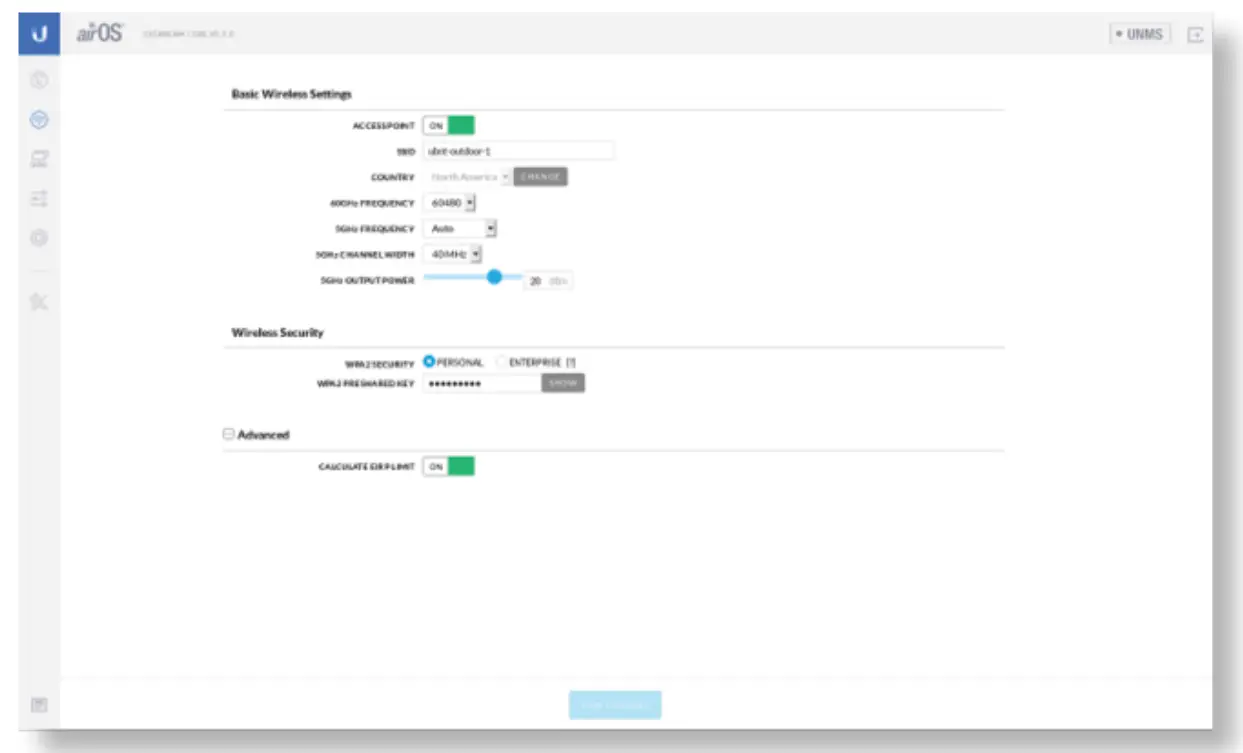Open the system gear sidebar icon
This screenshot has width=1243, height=753.
click(x=39, y=239)
